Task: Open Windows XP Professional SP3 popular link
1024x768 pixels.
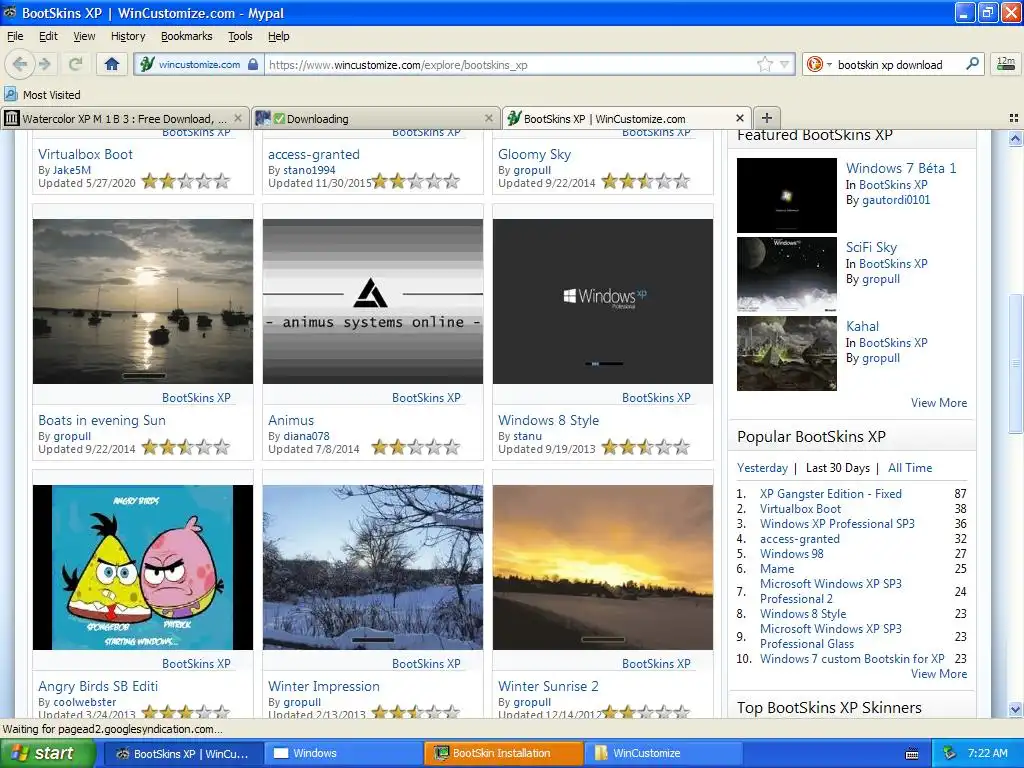Action: tap(837, 524)
